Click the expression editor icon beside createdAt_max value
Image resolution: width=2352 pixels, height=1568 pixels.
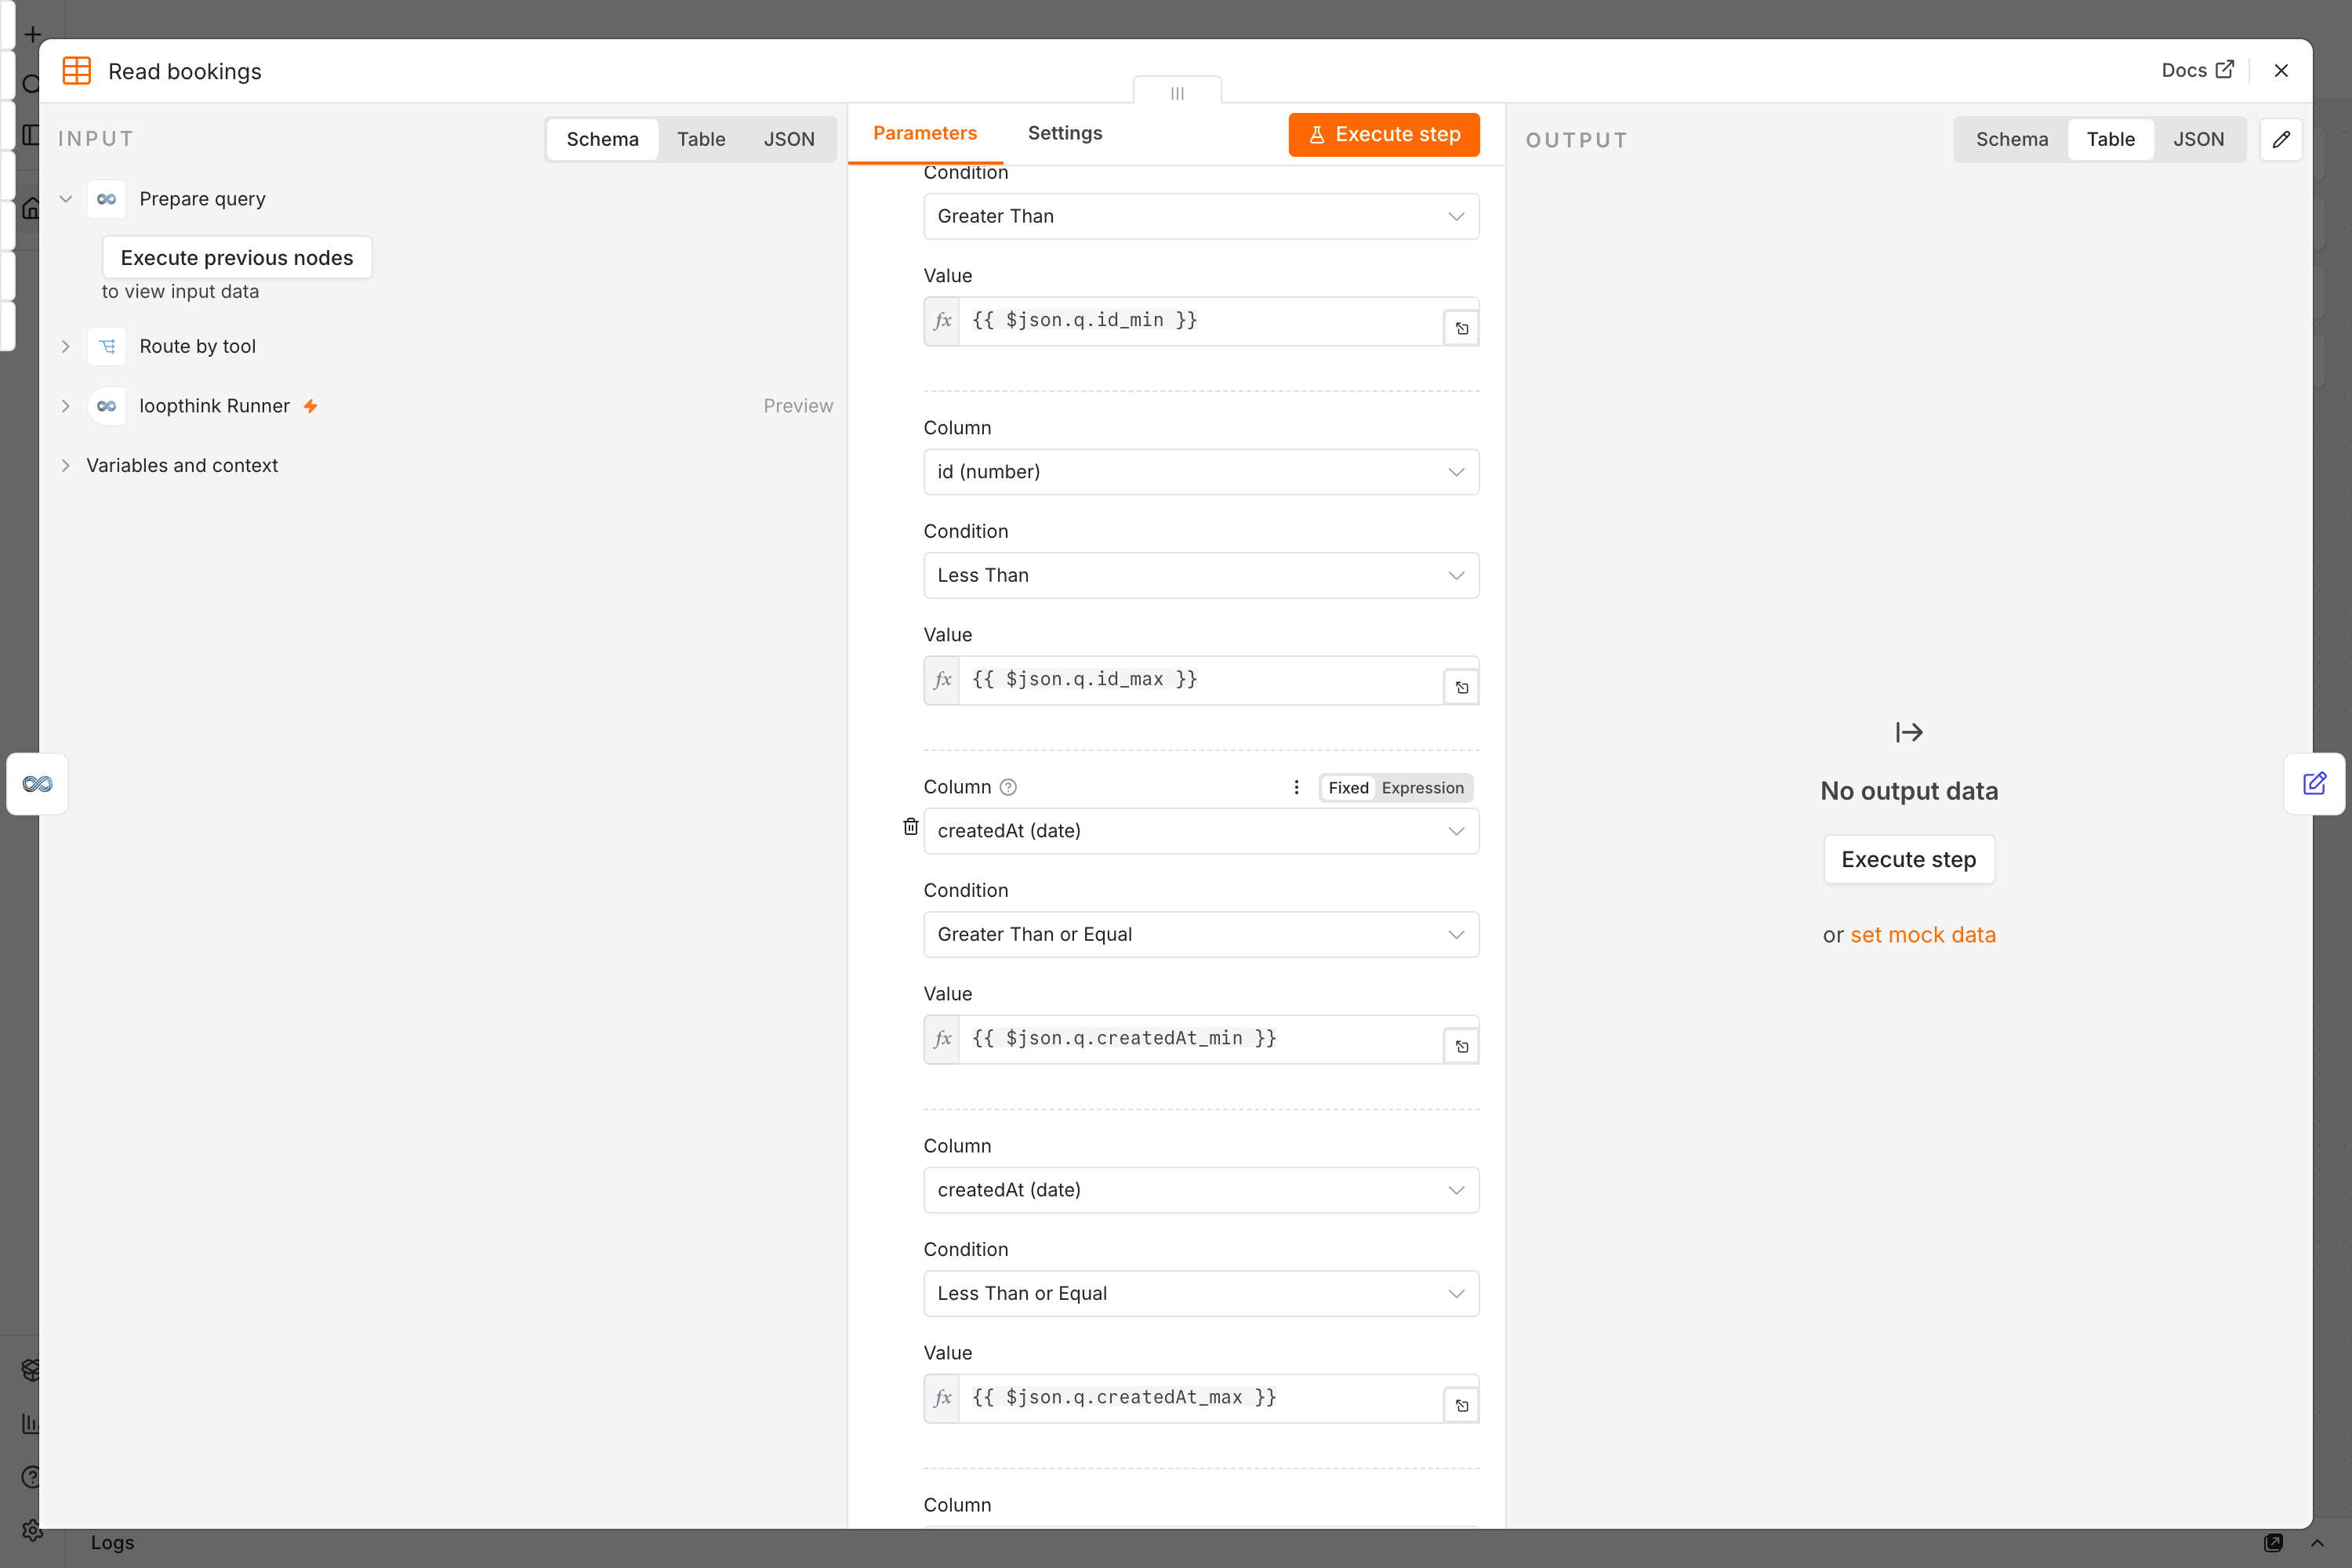(1461, 1405)
